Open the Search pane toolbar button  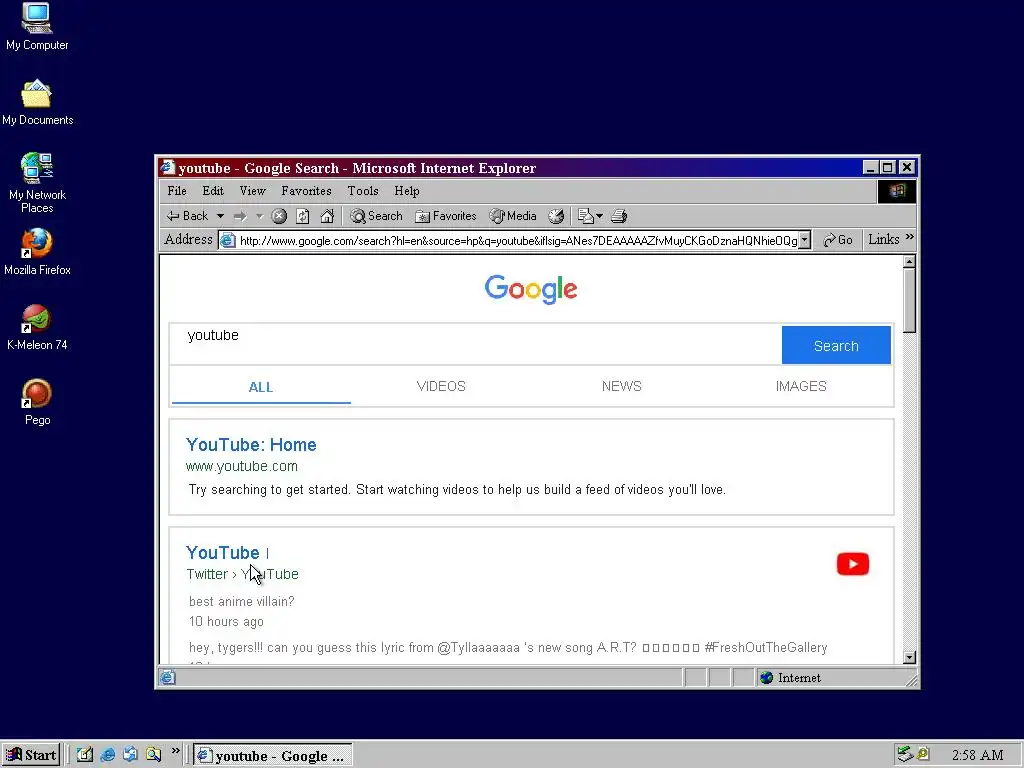pyautogui.click(x=376, y=216)
